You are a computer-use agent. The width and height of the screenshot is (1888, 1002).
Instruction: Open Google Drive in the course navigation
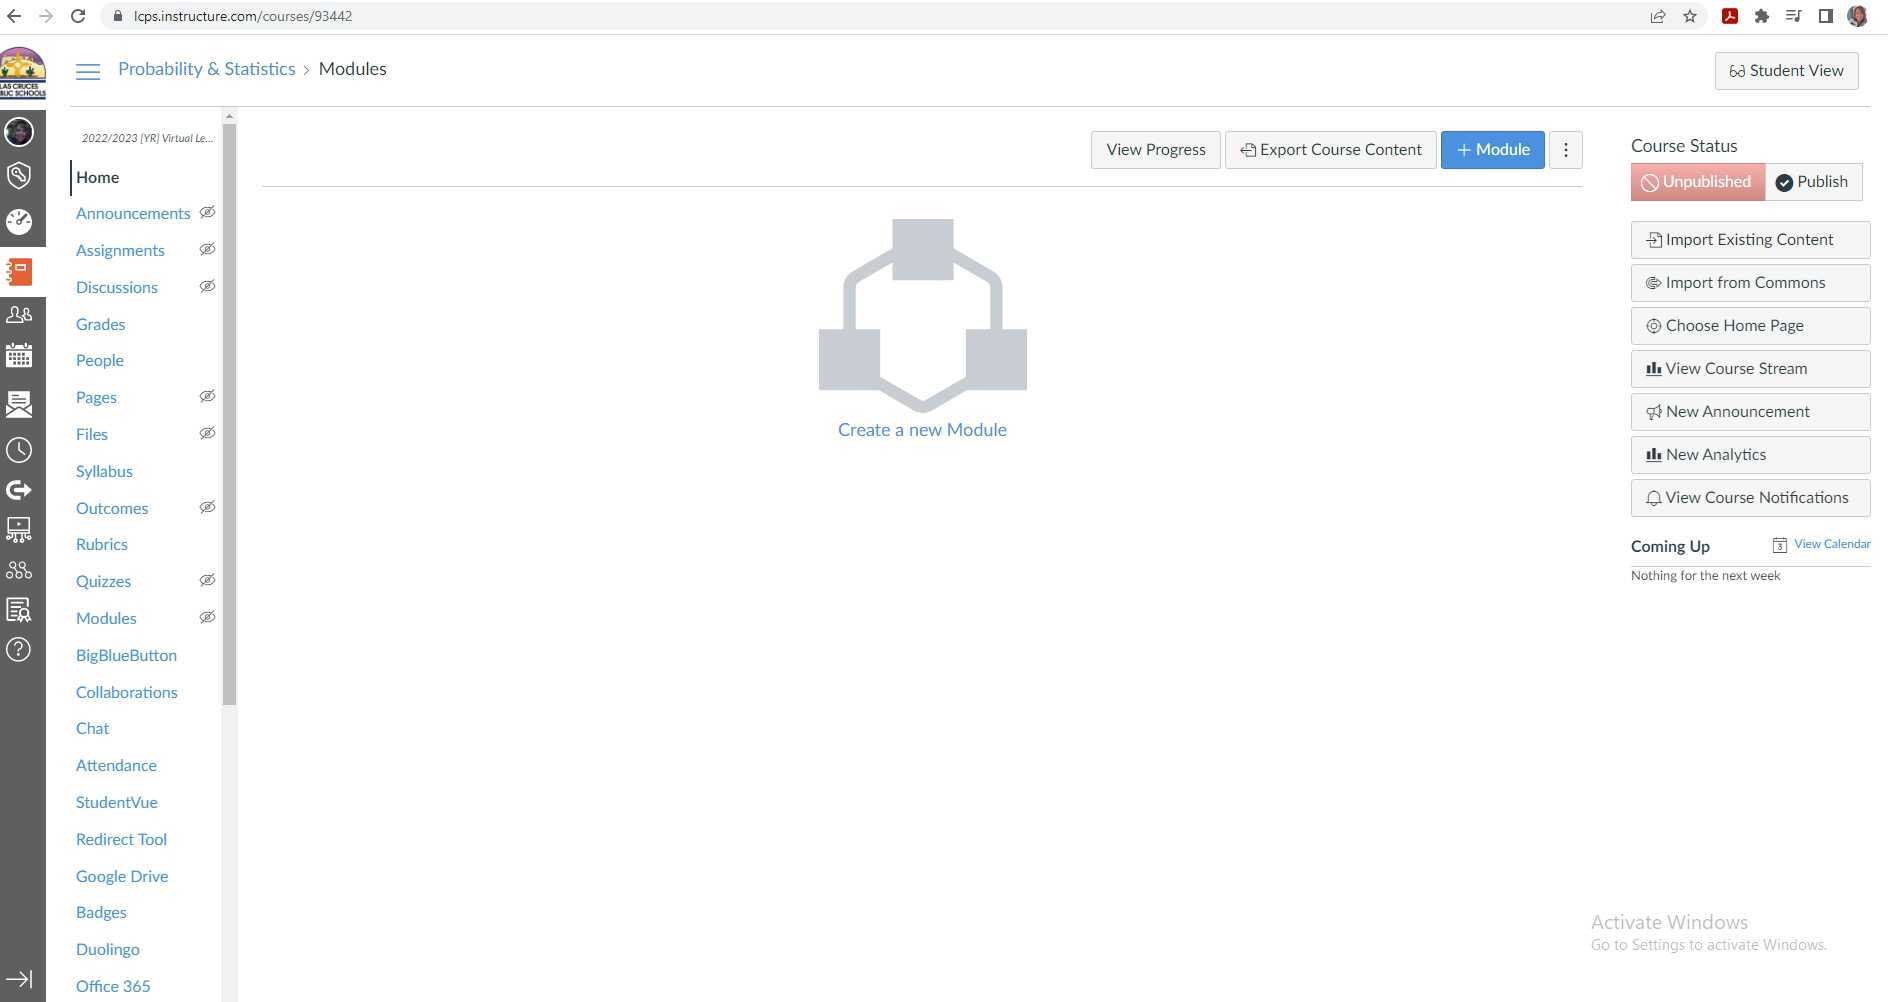tap(122, 877)
